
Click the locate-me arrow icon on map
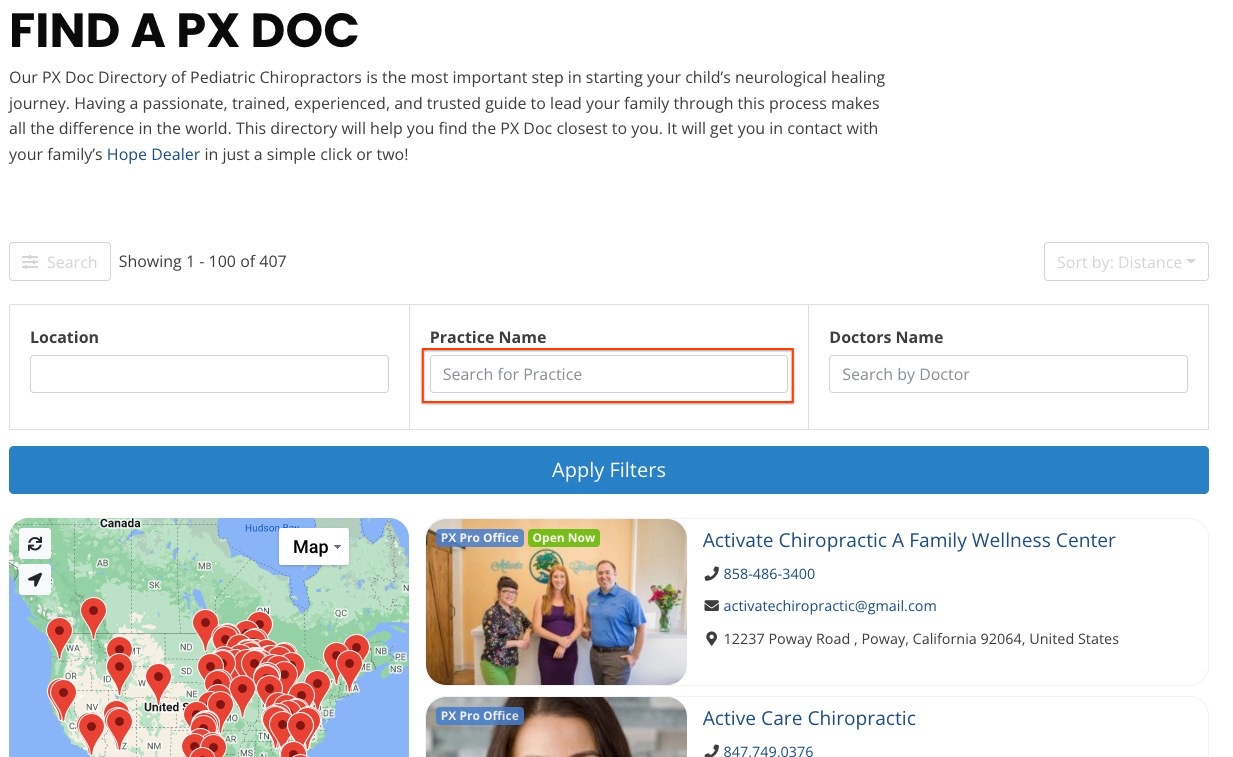point(35,579)
